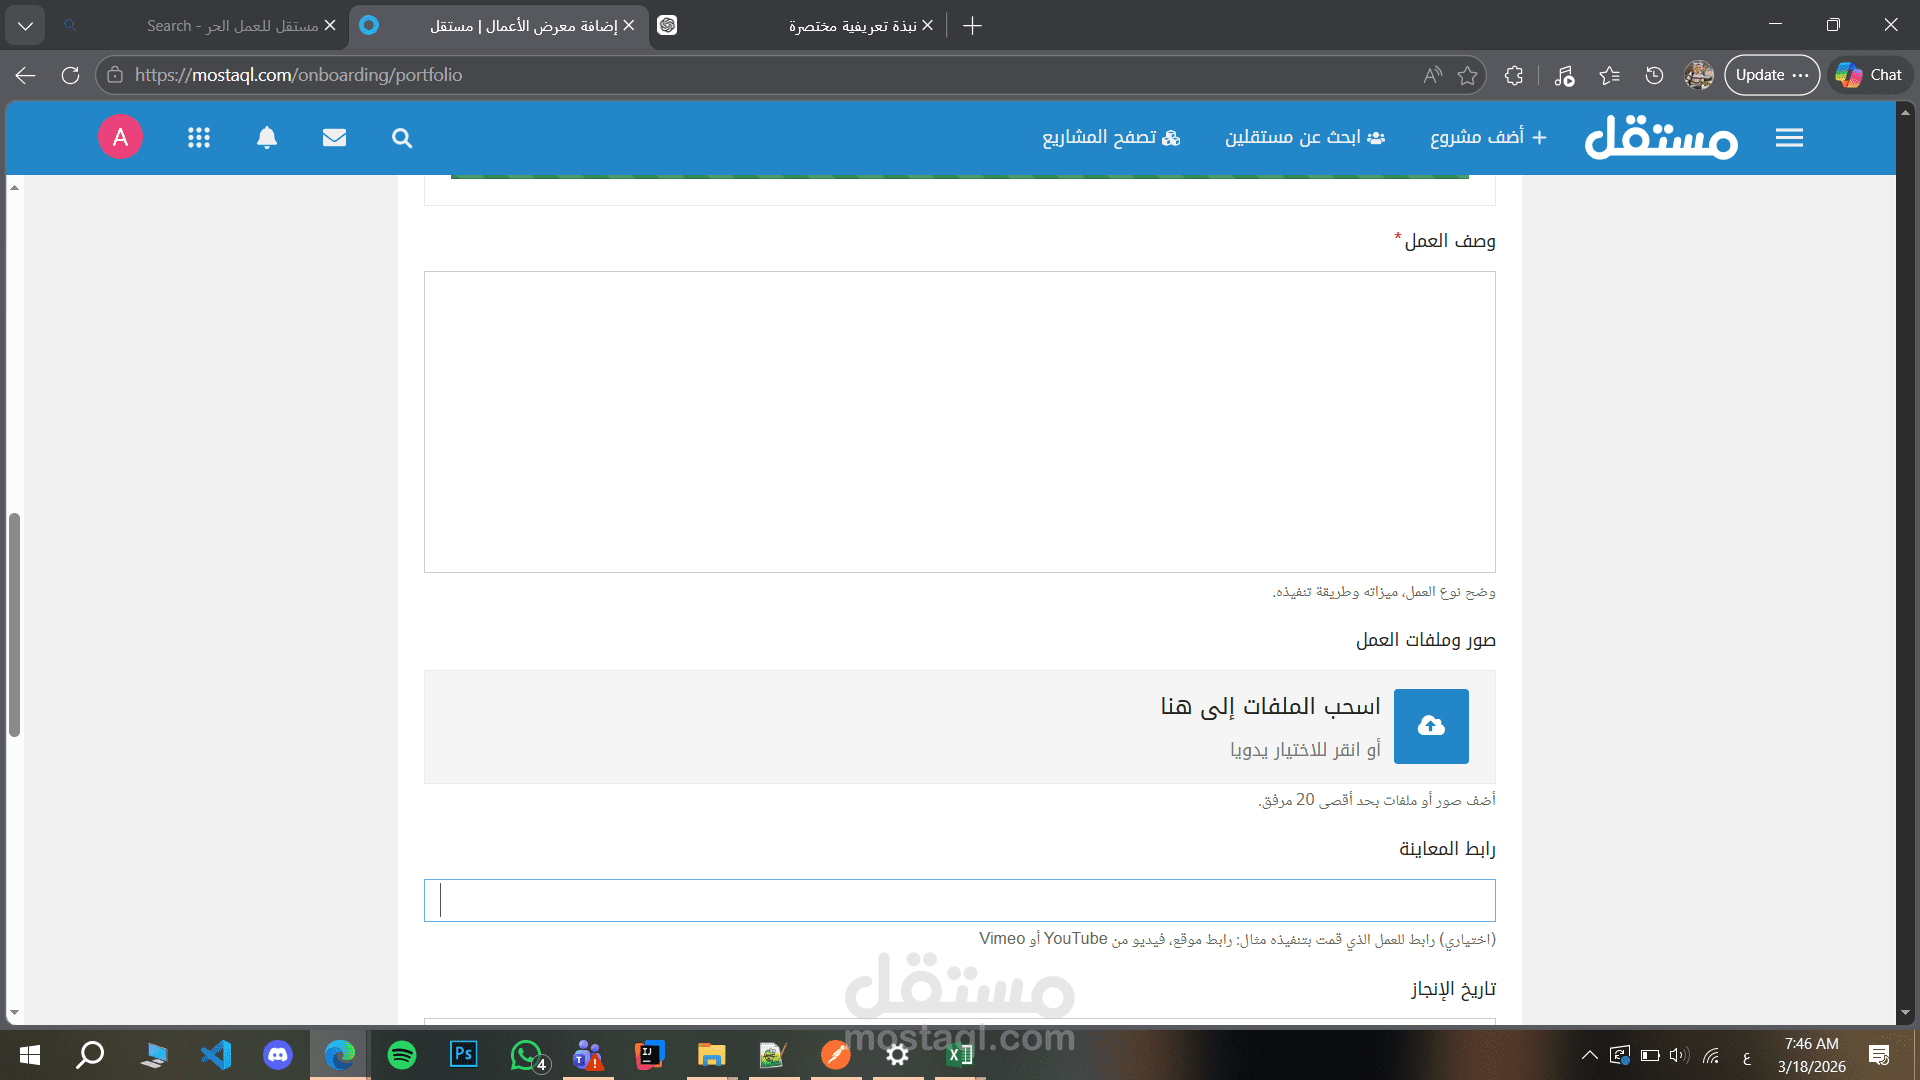1920x1080 pixels.
Task: Click the pink user avatar A
Action: [x=120, y=137]
